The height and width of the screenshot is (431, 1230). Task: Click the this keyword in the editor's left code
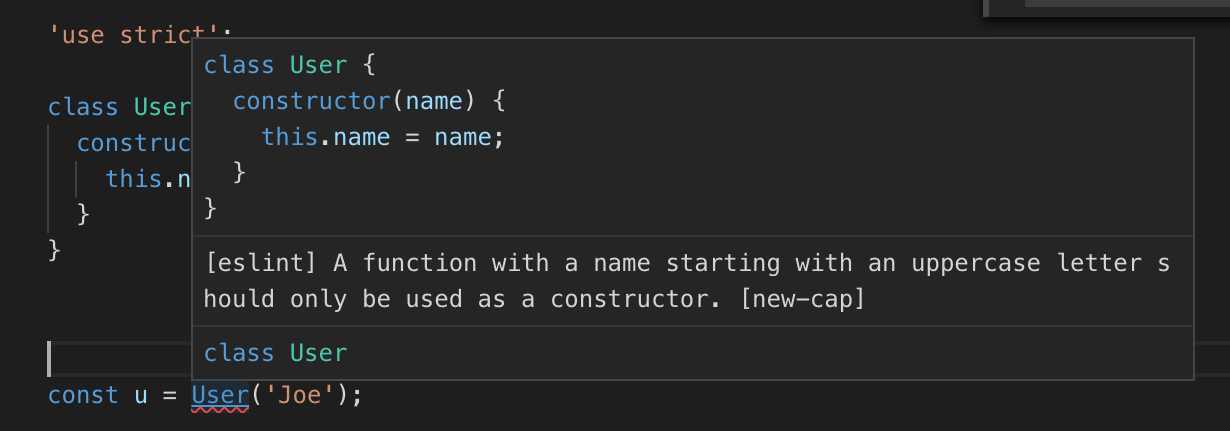point(133,179)
